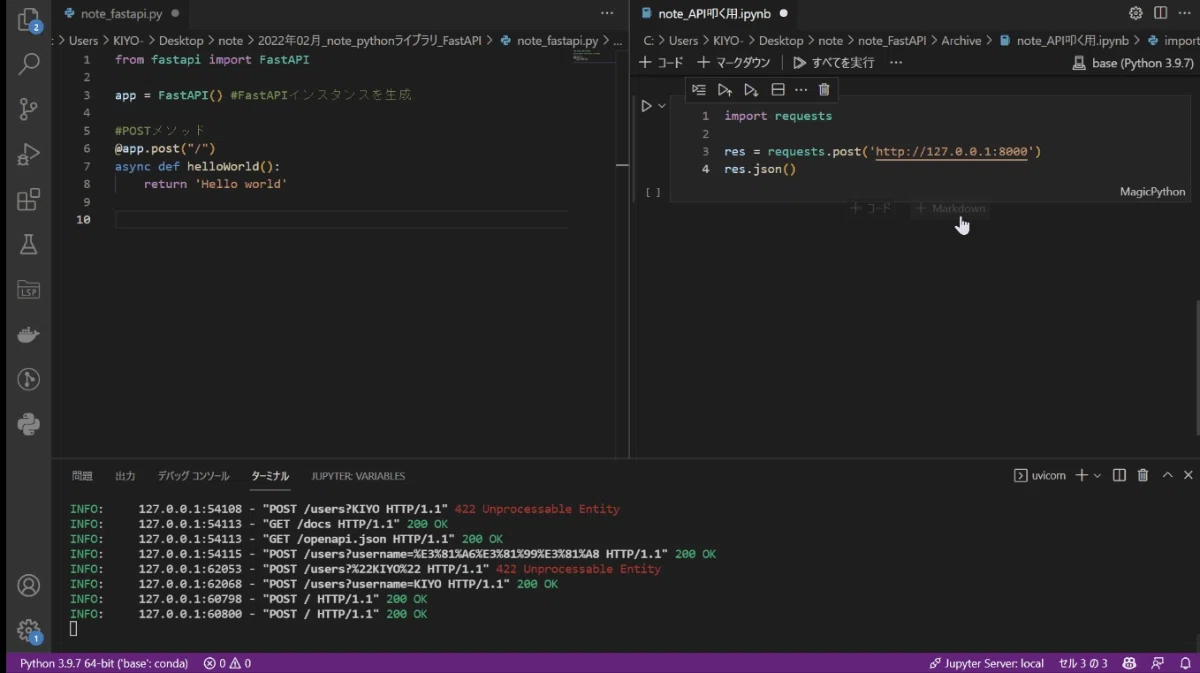Viewport: 1200px width, 673px height.
Task: Open the Docker view
Action: click(29, 335)
